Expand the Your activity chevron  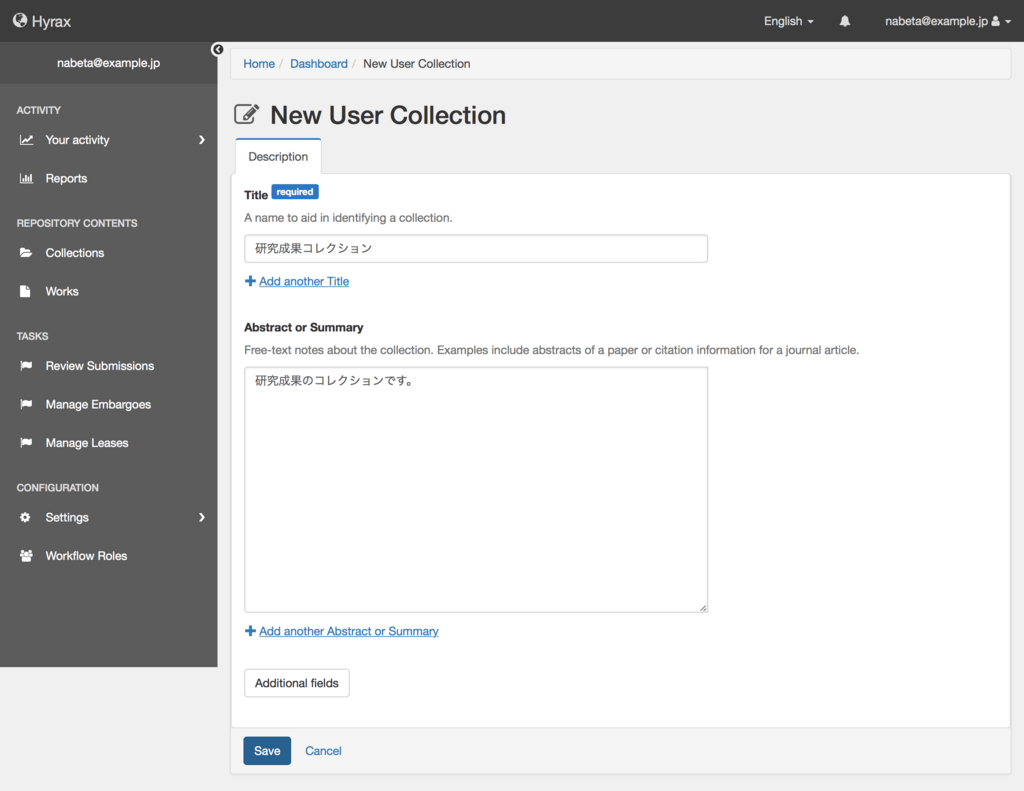pyautogui.click(x=202, y=140)
